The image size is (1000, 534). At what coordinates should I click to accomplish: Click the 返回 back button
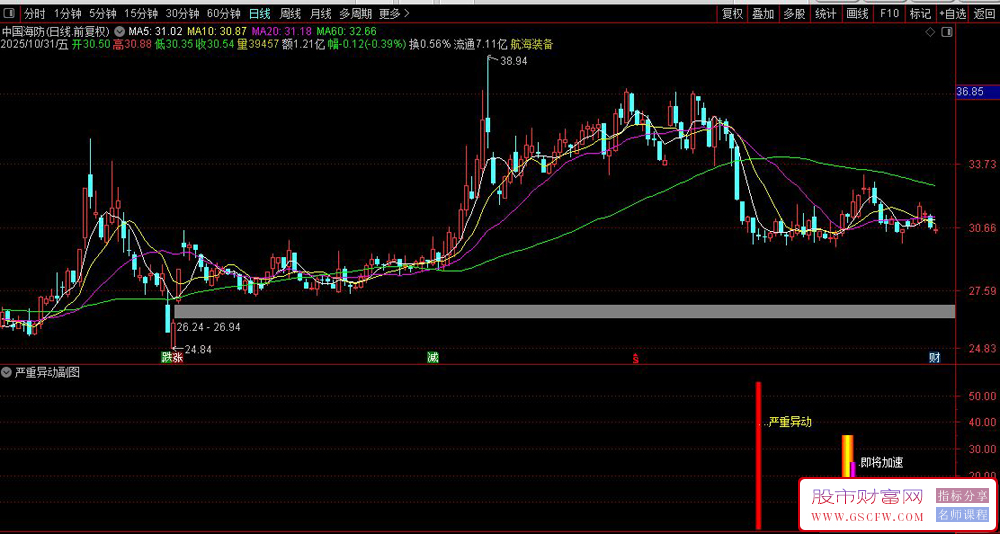(x=984, y=13)
